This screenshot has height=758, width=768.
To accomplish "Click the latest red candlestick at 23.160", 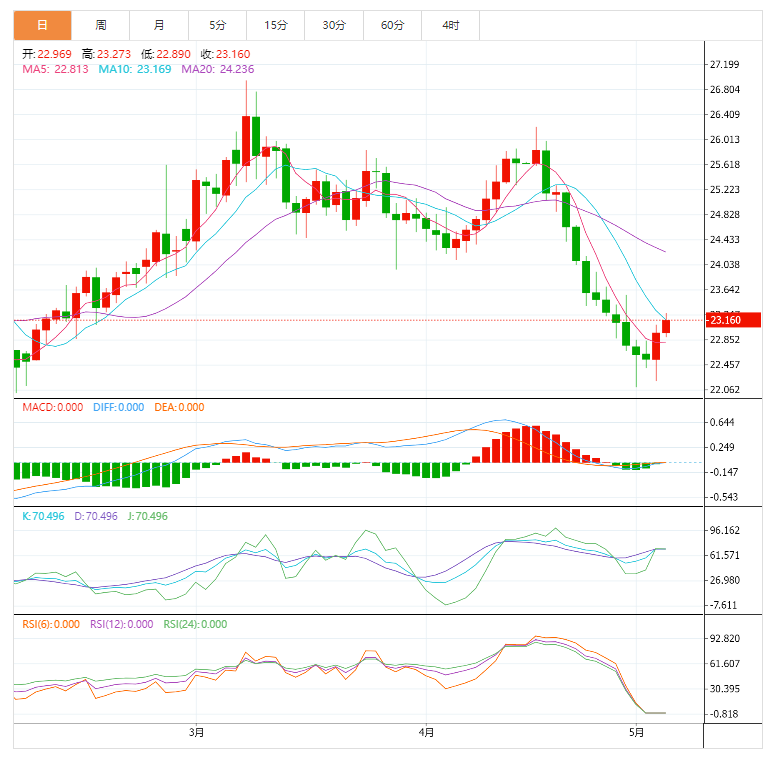I will point(666,326).
